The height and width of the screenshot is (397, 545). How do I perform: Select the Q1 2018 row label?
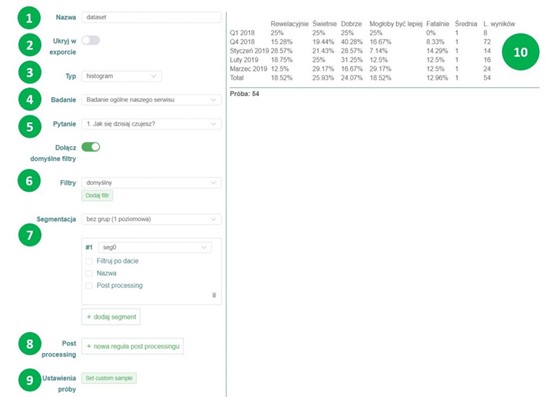tap(242, 33)
